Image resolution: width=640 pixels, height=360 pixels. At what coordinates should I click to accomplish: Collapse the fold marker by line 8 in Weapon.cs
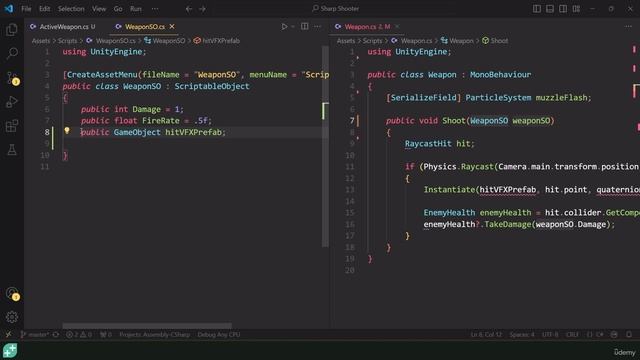[x=358, y=138]
